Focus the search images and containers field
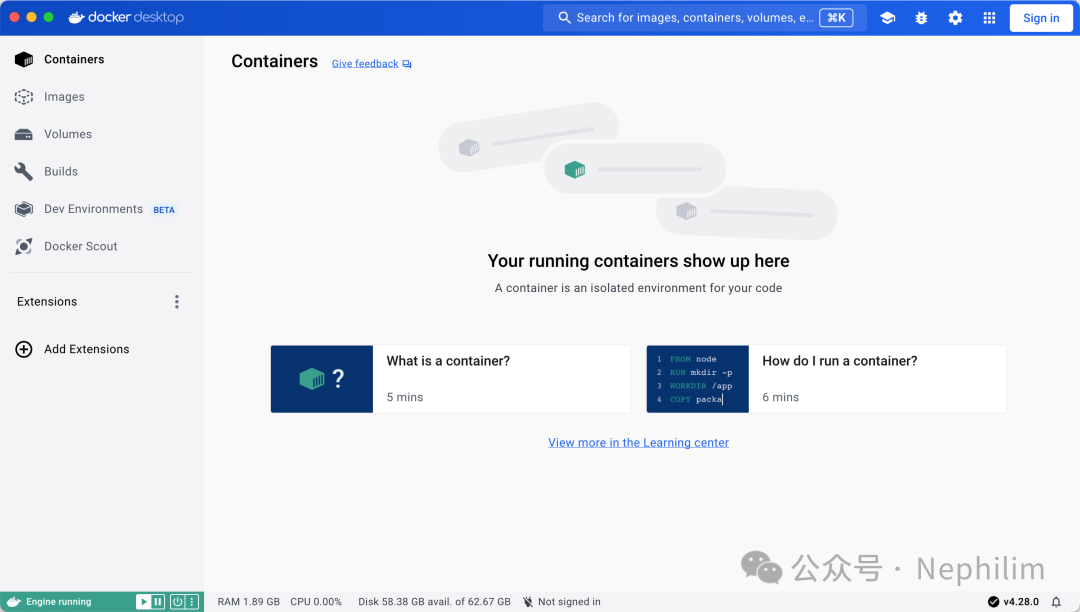1080x612 pixels. coord(705,18)
